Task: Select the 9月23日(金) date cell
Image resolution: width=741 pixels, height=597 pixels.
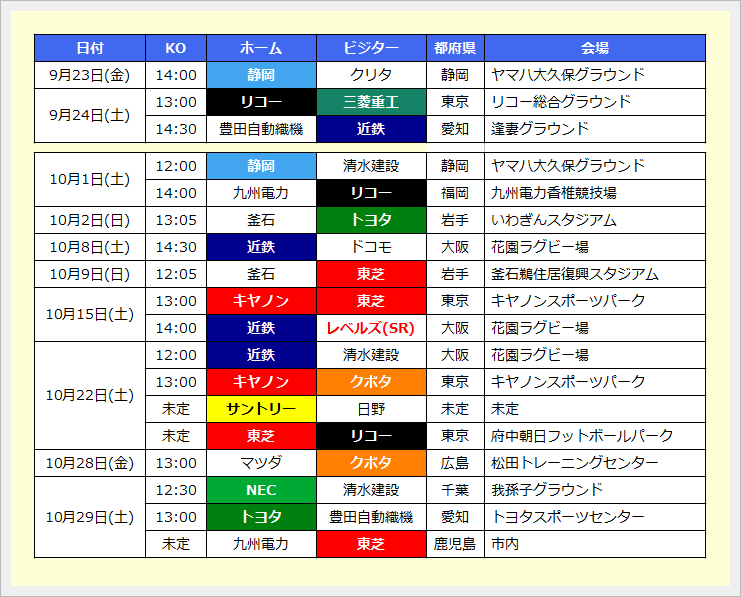Action: tap(89, 75)
